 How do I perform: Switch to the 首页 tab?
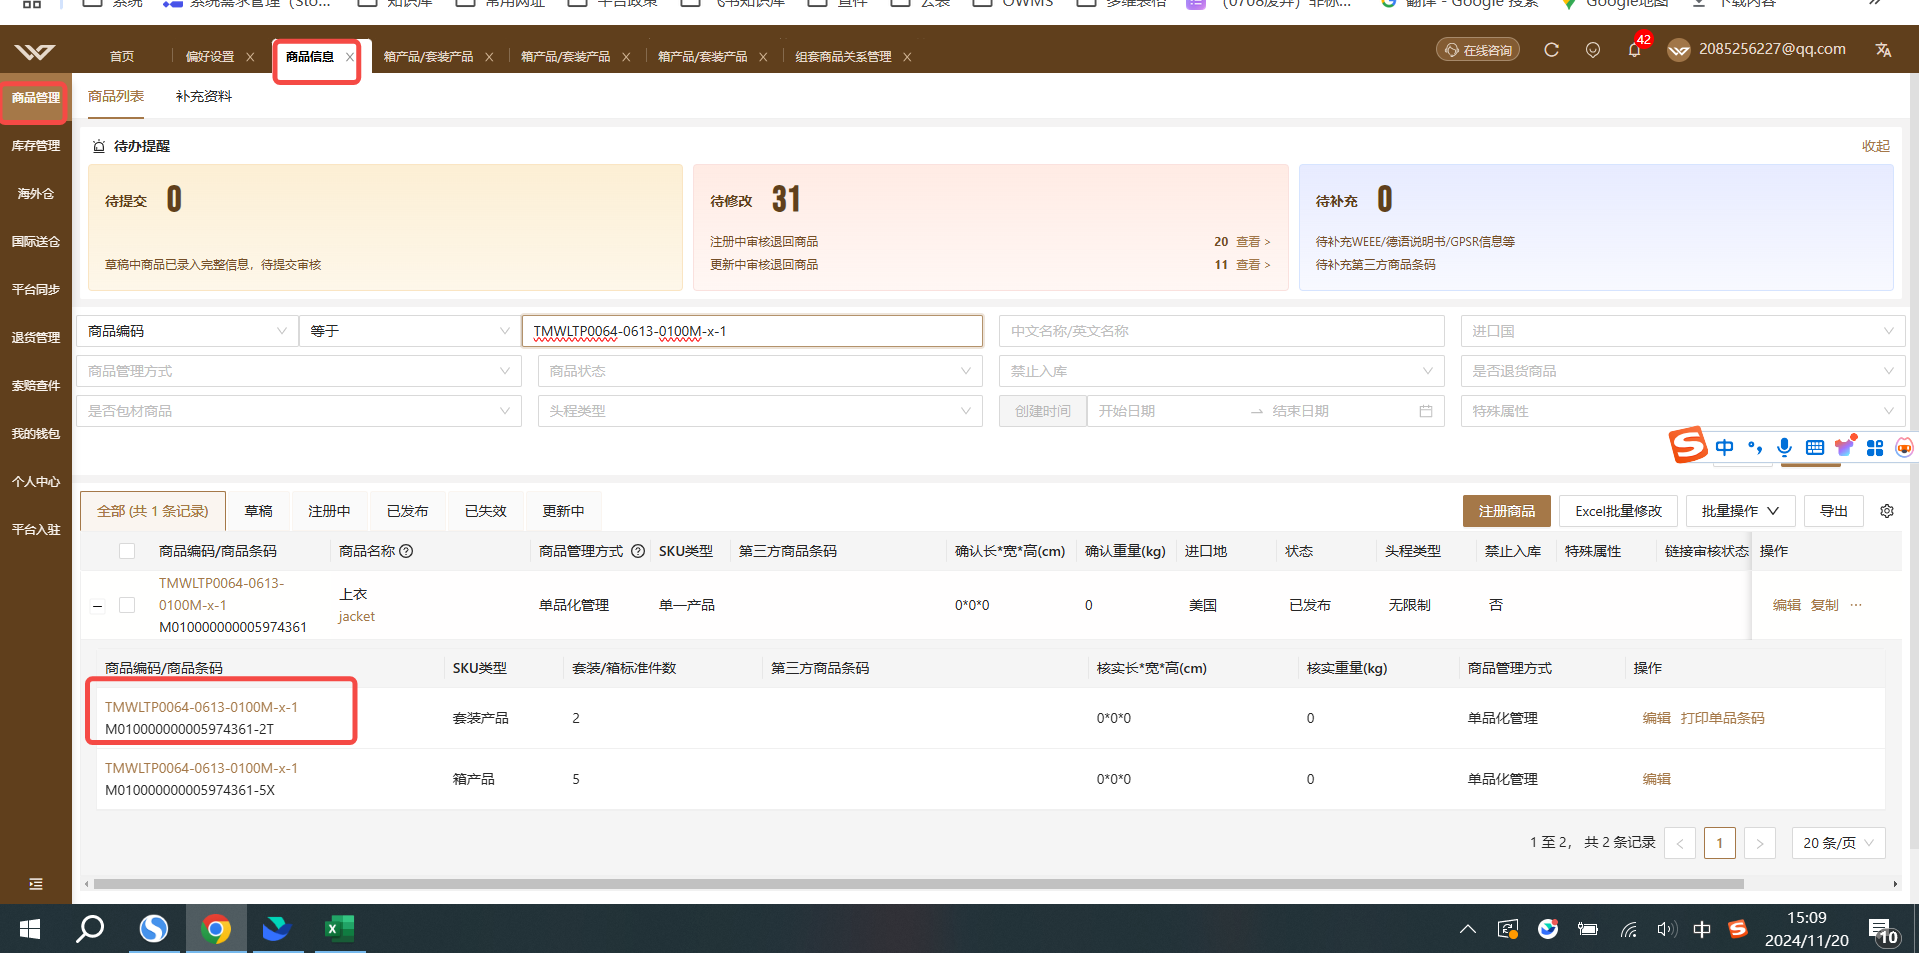pyautogui.click(x=122, y=57)
